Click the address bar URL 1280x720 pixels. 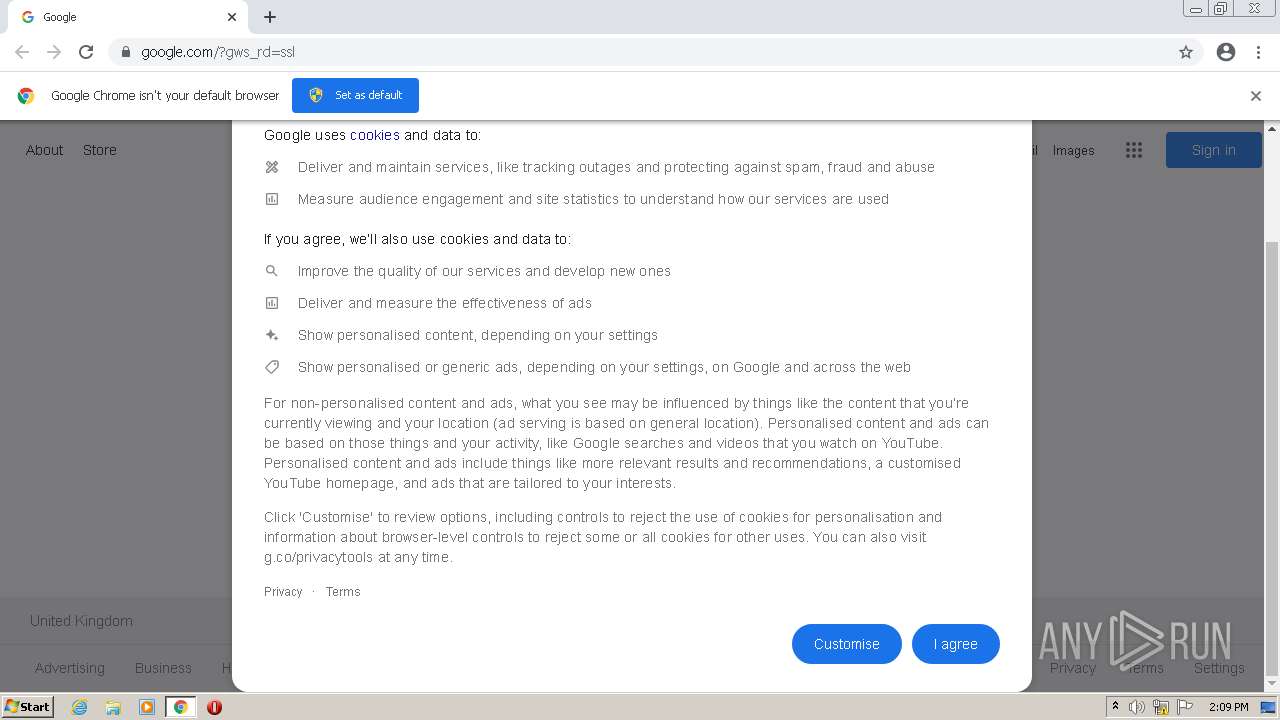tap(218, 52)
